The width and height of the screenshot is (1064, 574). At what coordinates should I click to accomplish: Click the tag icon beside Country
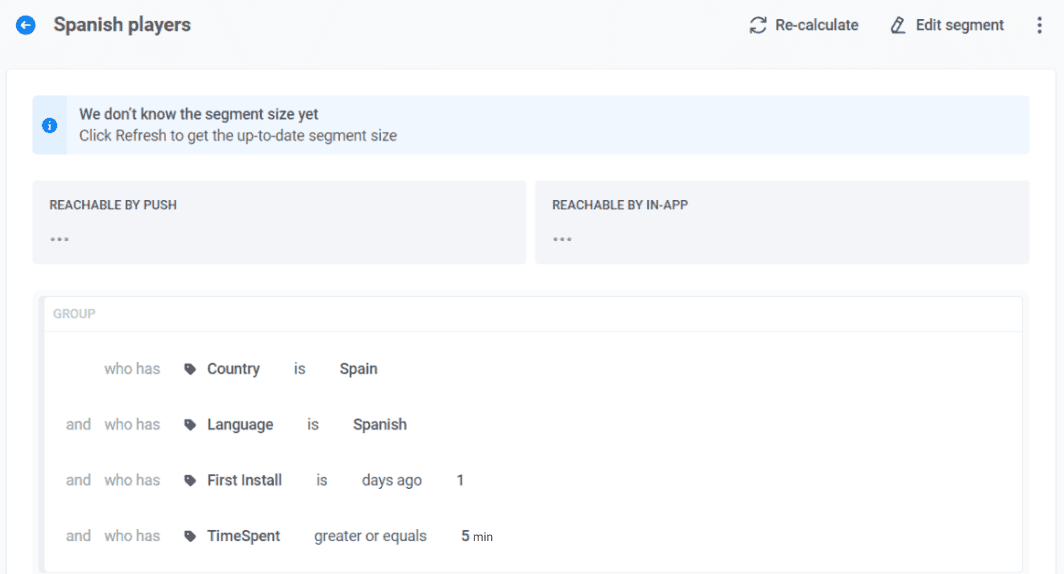190,369
